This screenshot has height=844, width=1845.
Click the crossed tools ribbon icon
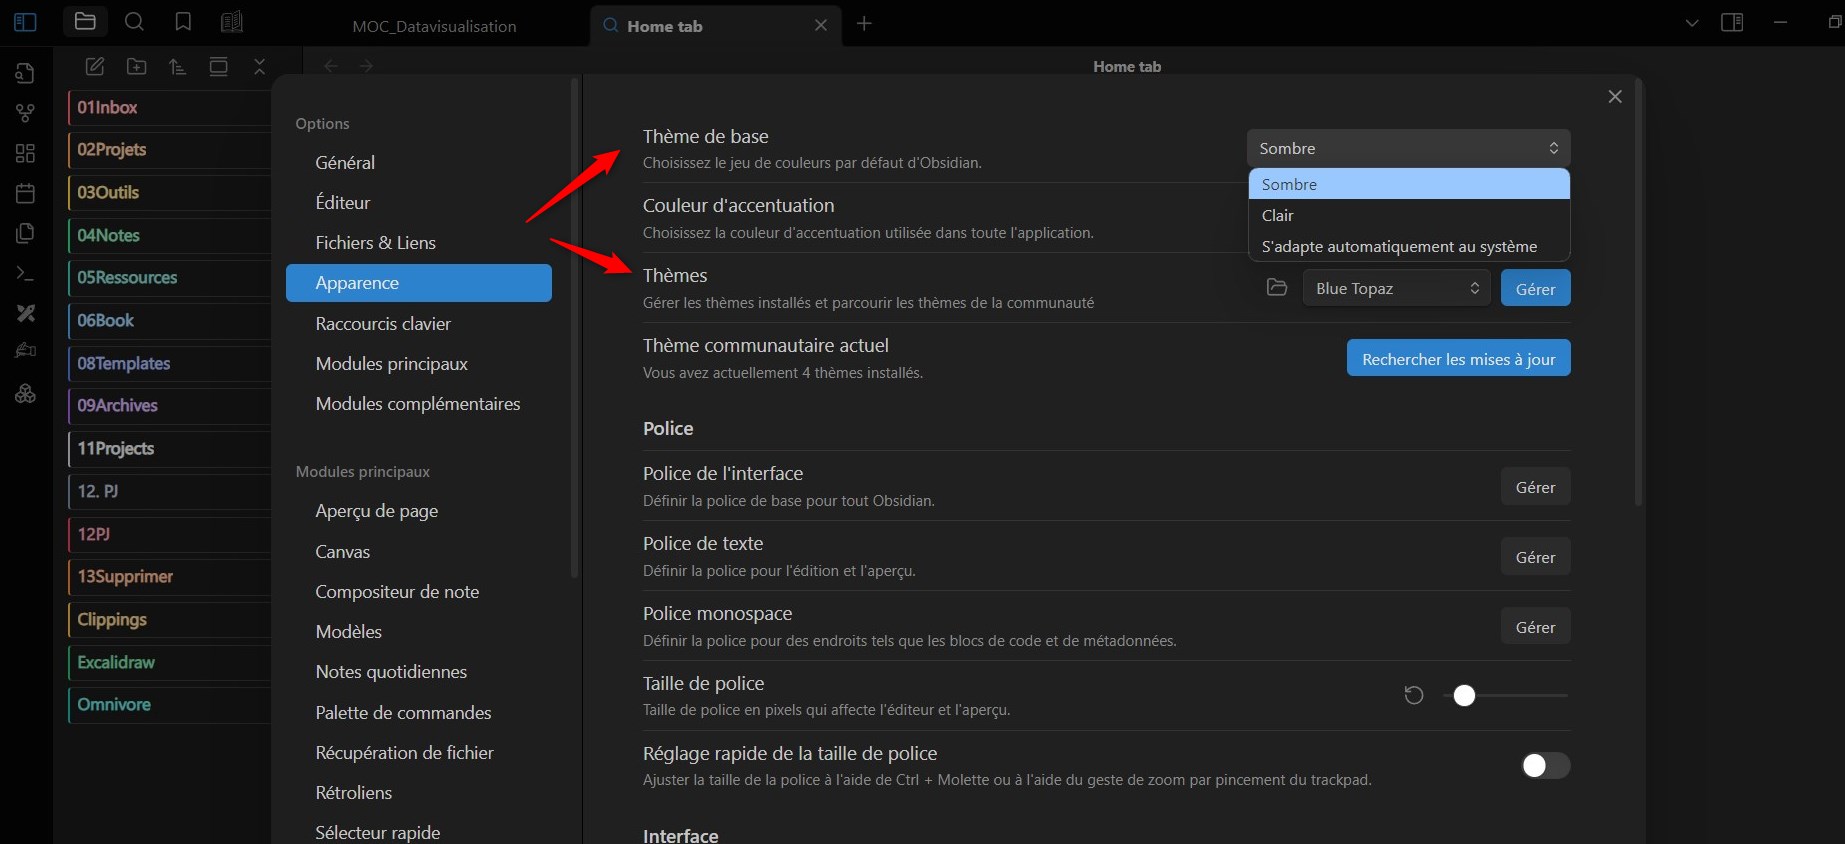[x=25, y=313]
